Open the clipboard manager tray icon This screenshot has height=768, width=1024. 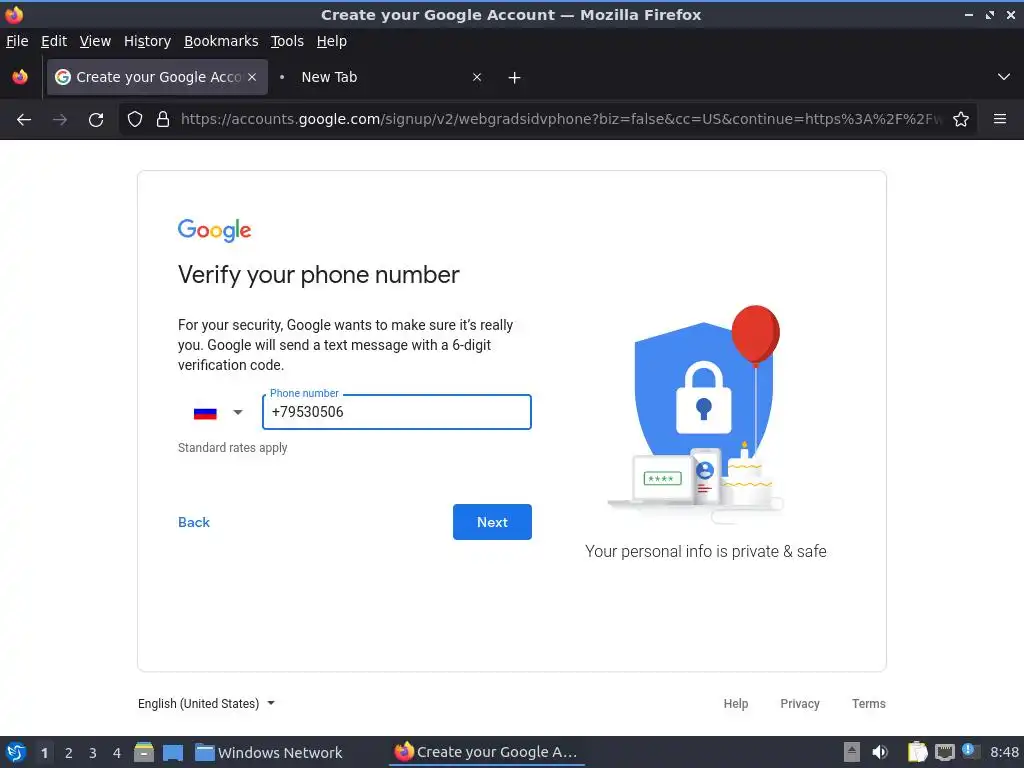pyautogui.click(x=917, y=752)
